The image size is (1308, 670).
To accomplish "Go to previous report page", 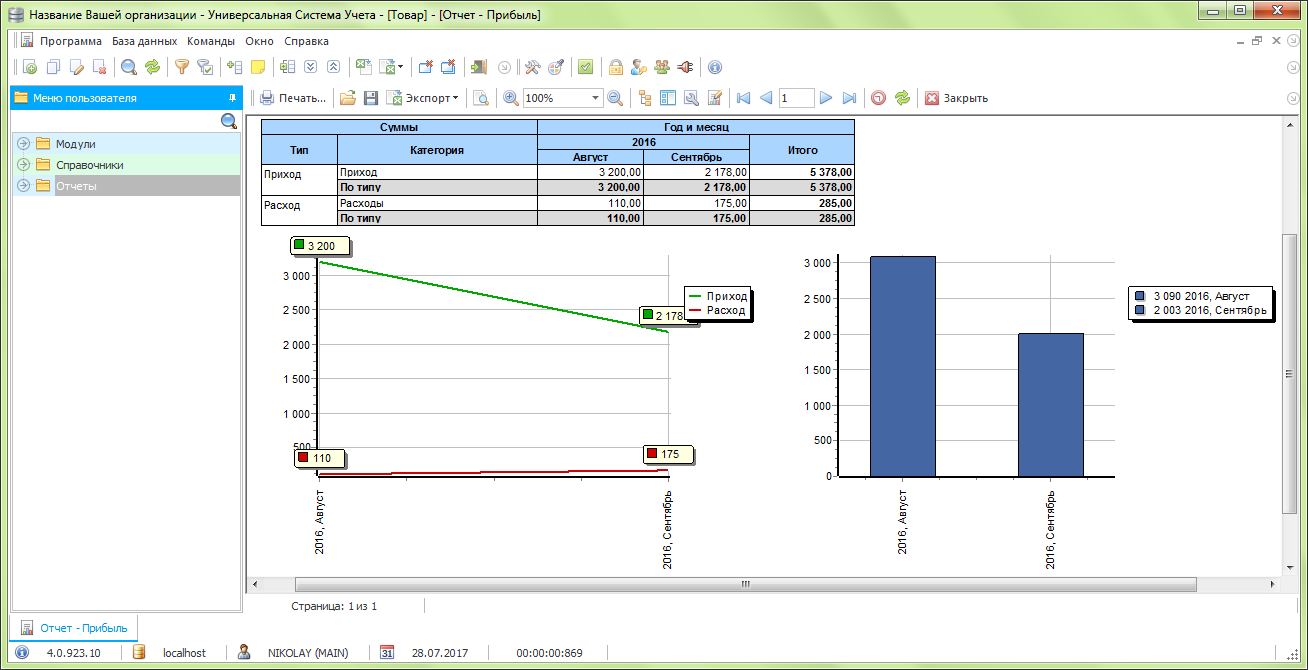I will [x=766, y=98].
